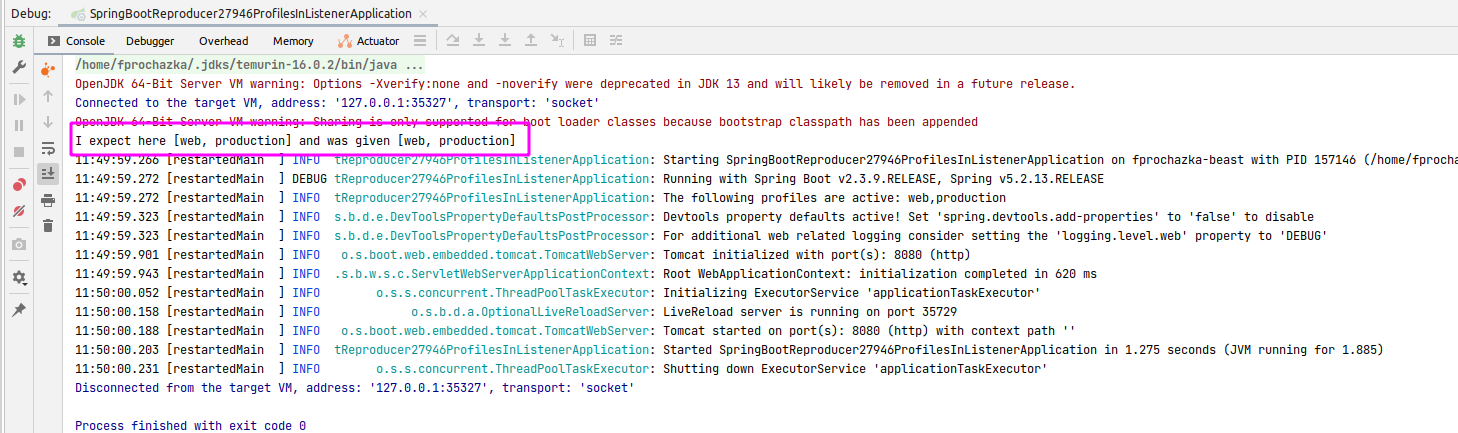The height and width of the screenshot is (433, 1458).
Task: Click the 'Xverify:none' deprecated warning line
Action: point(575,84)
